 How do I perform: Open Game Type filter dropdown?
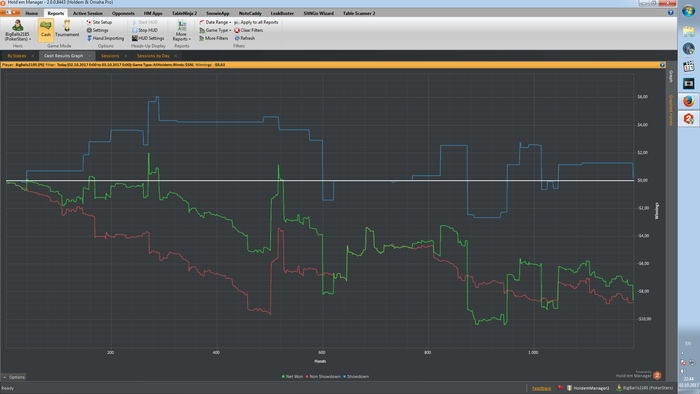(x=215, y=30)
